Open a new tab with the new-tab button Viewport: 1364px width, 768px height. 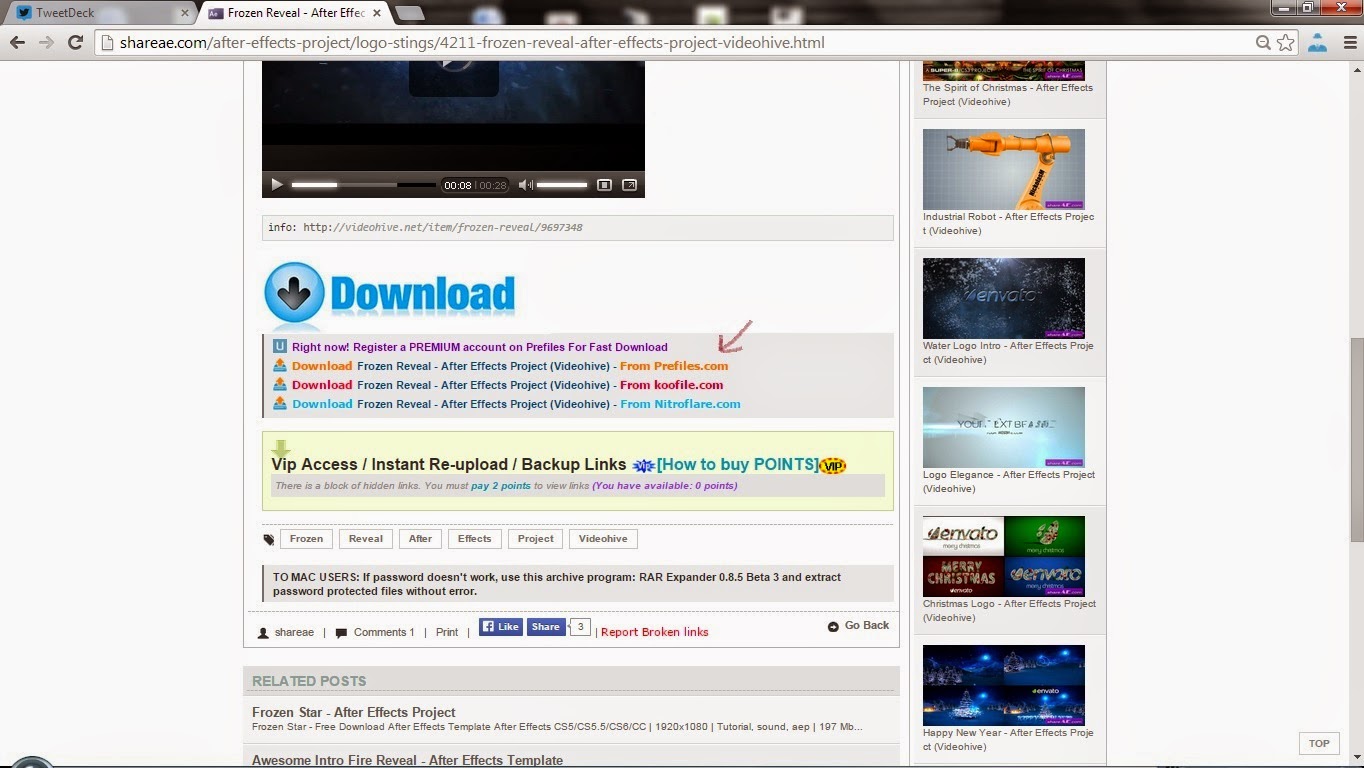pos(410,13)
